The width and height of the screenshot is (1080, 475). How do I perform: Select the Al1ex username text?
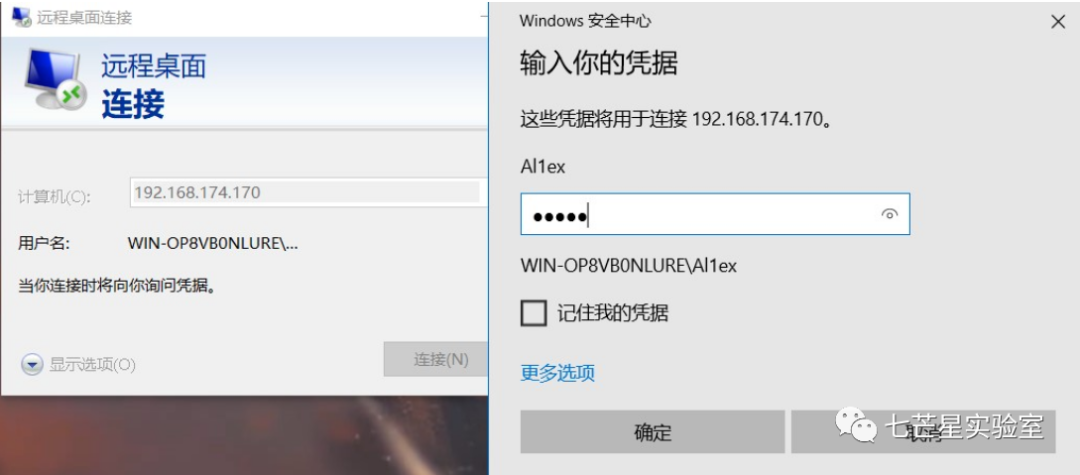tap(543, 166)
